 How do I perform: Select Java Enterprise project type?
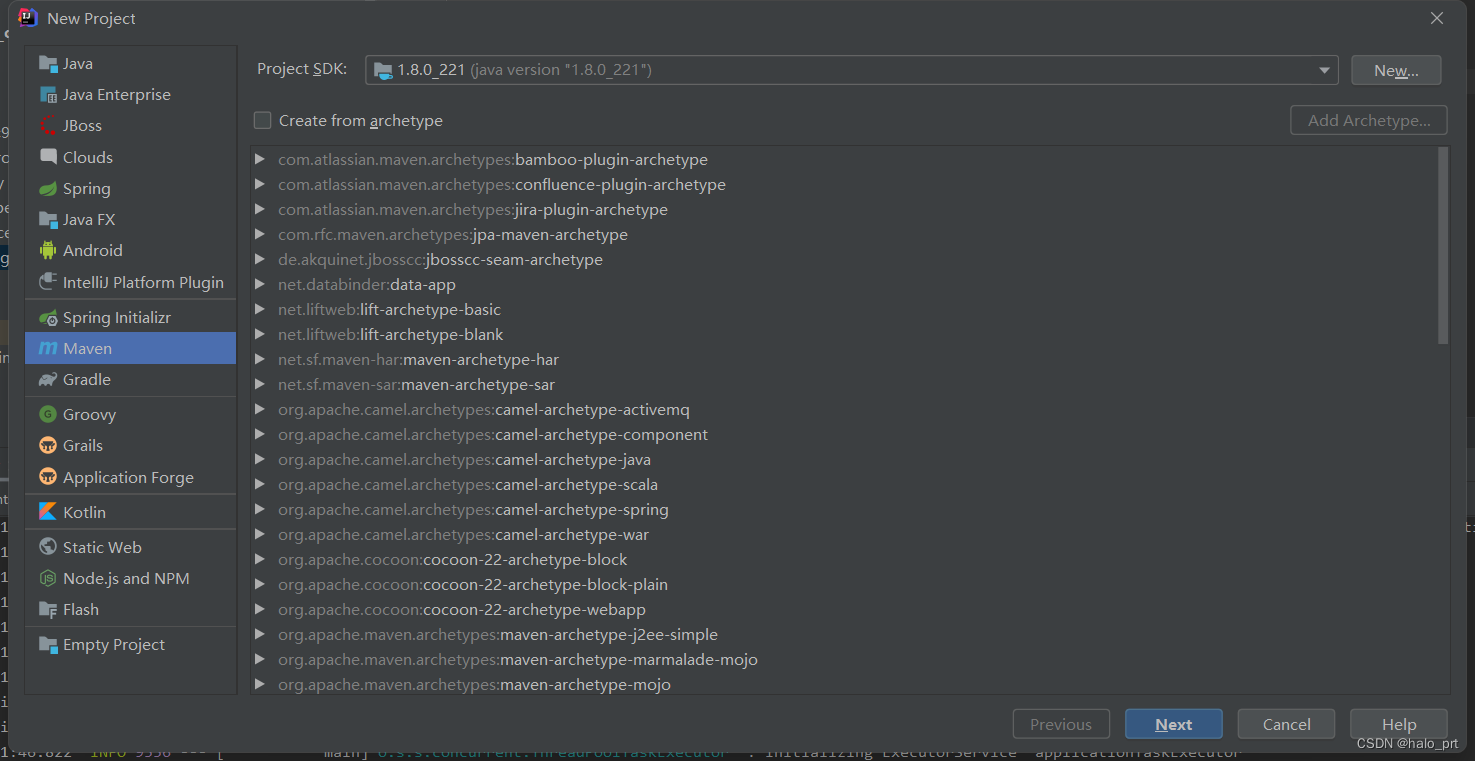(x=130, y=95)
